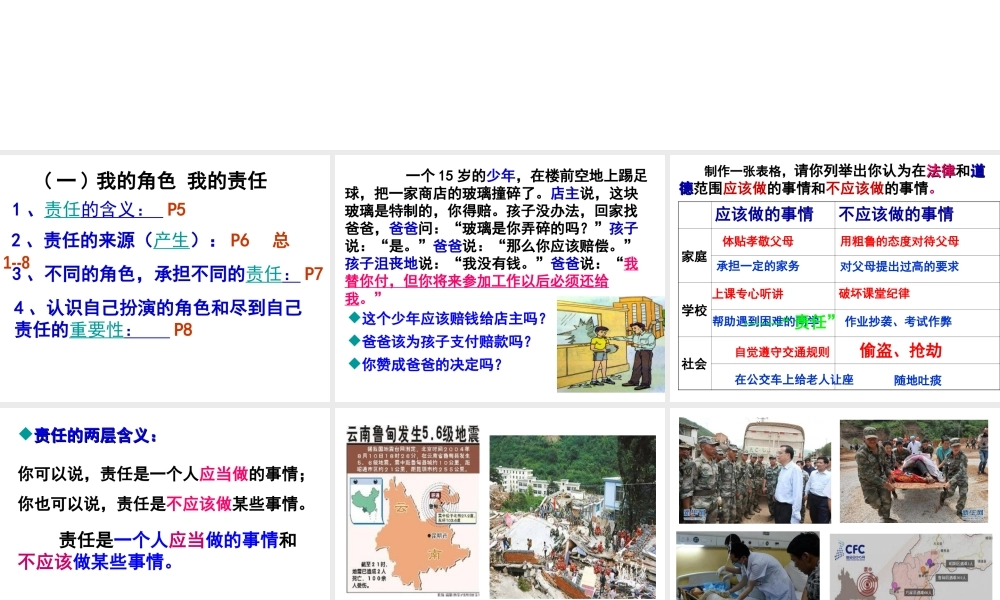1000x600 pixels.
Task: Click the P5 page reference
Action: tap(176, 209)
